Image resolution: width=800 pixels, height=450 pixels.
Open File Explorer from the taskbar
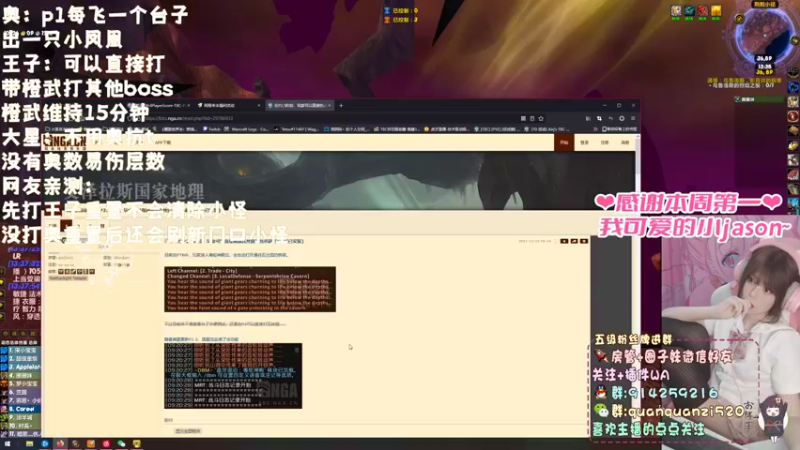click(30, 444)
